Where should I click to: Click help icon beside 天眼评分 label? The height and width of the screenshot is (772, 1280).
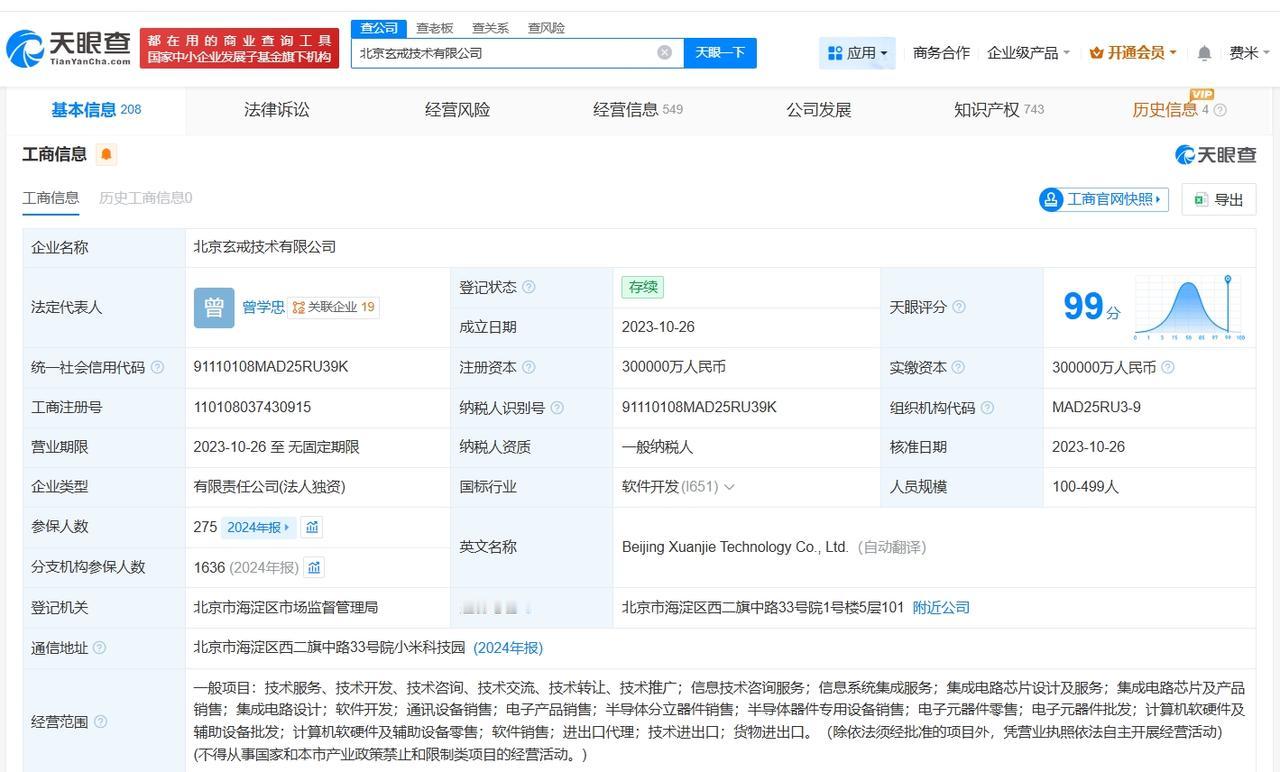click(x=959, y=307)
